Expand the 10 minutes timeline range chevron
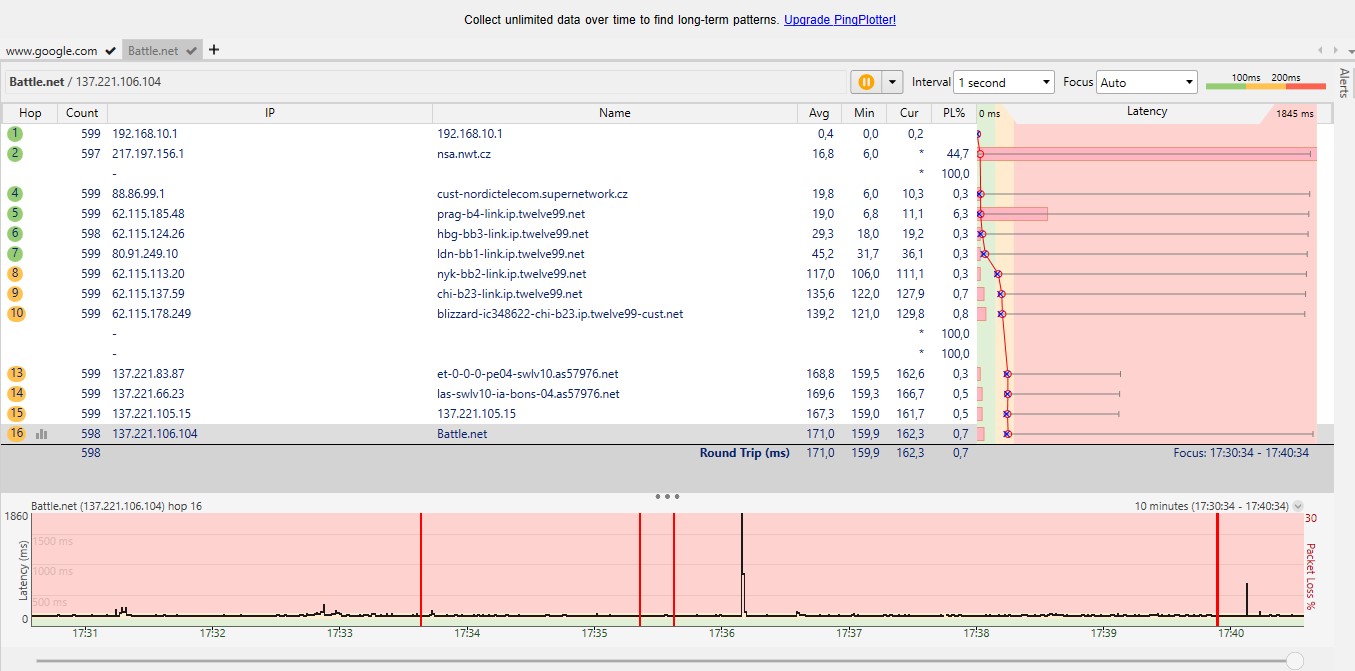The image size is (1355, 671). (1298, 506)
